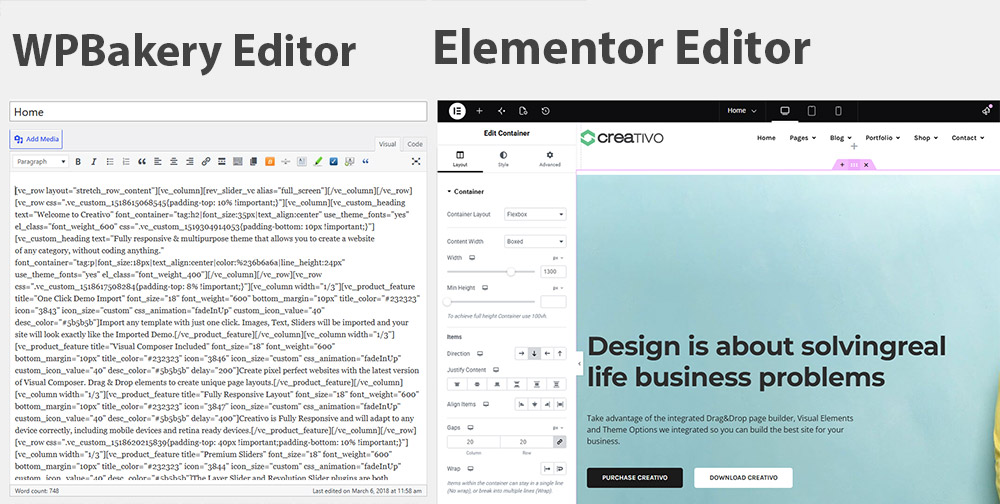Click the Column gap field
1000x504 pixels.
tap(473, 441)
